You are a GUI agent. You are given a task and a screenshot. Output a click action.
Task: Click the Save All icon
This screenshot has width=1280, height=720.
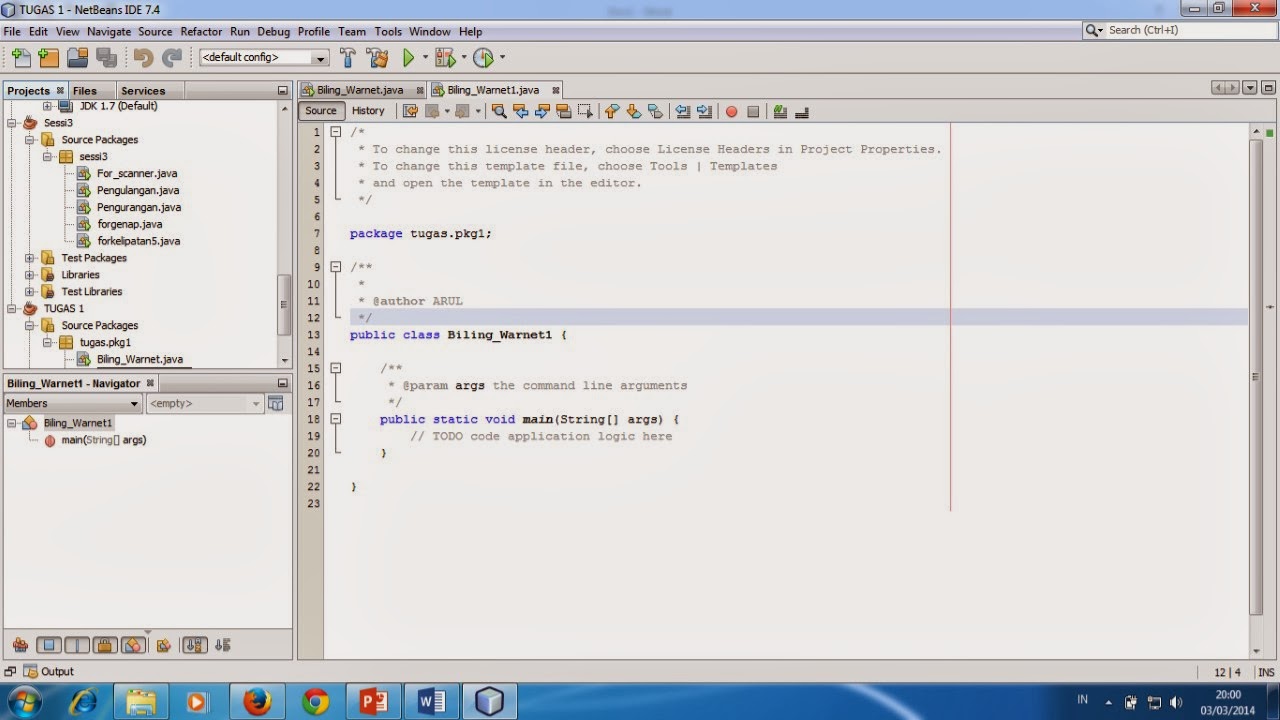click(x=108, y=57)
